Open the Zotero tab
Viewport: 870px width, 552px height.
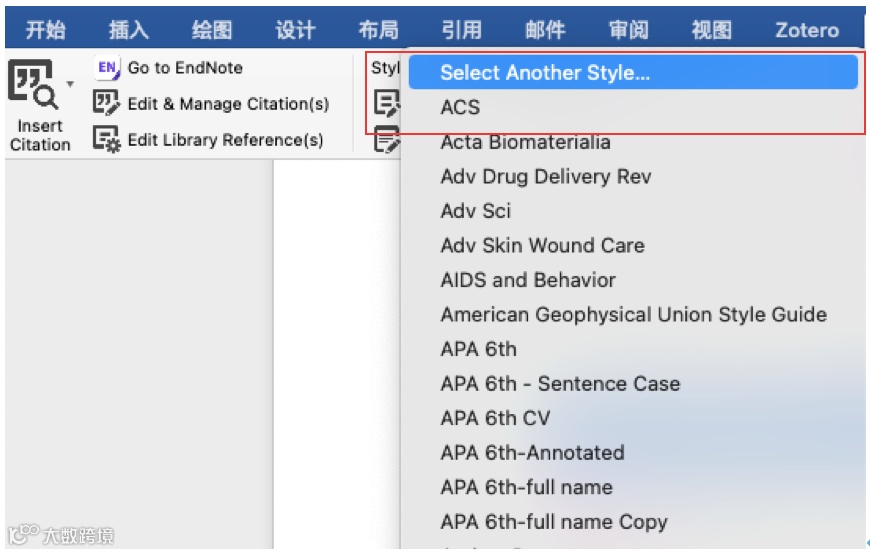coord(807,29)
